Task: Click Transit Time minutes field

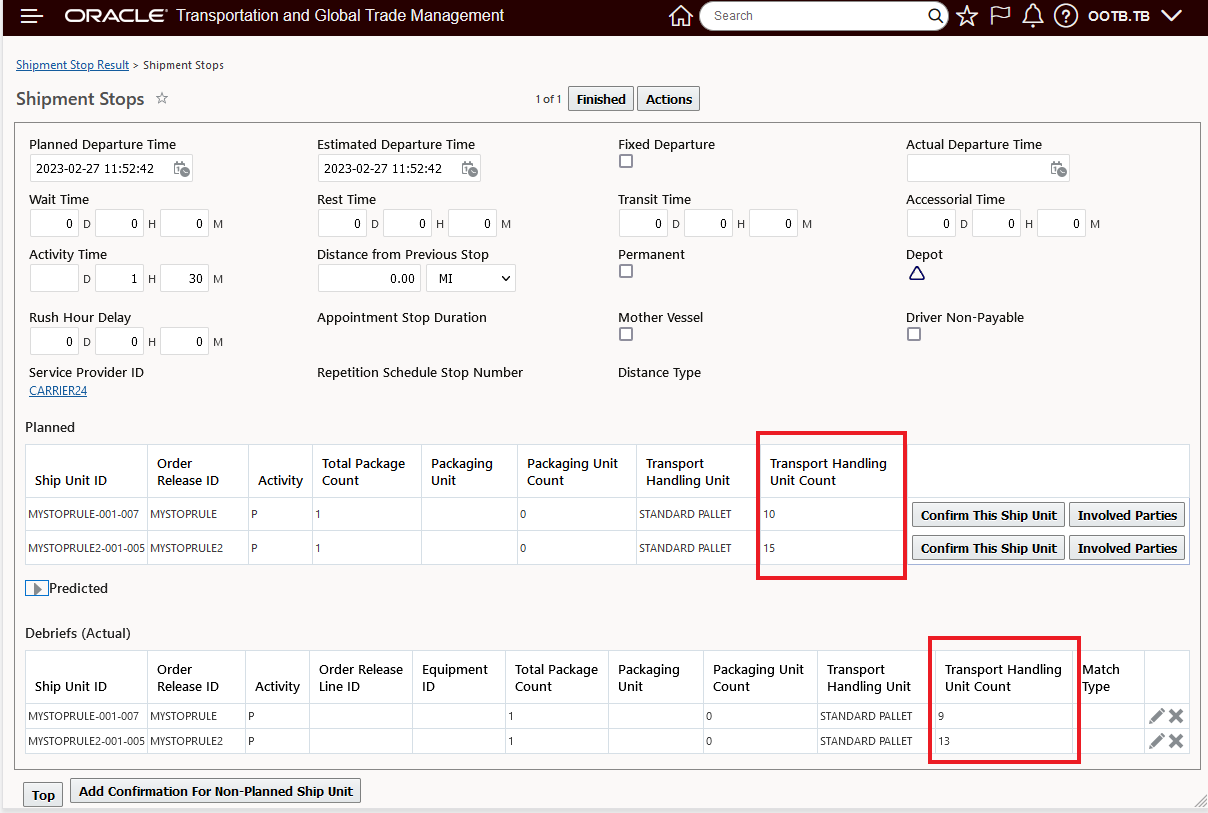Action: click(773, 223)
